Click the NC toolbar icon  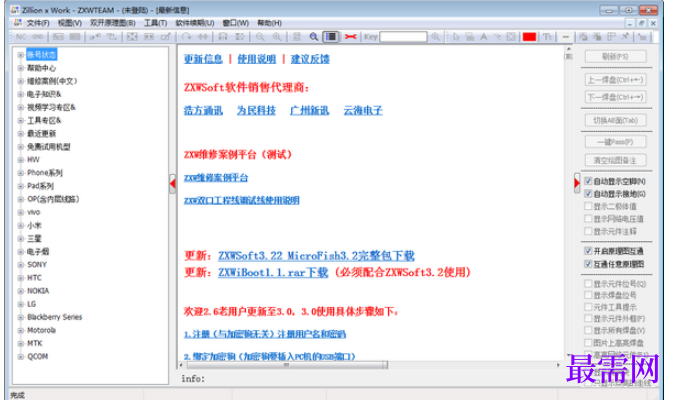click(x=21, y=37)
